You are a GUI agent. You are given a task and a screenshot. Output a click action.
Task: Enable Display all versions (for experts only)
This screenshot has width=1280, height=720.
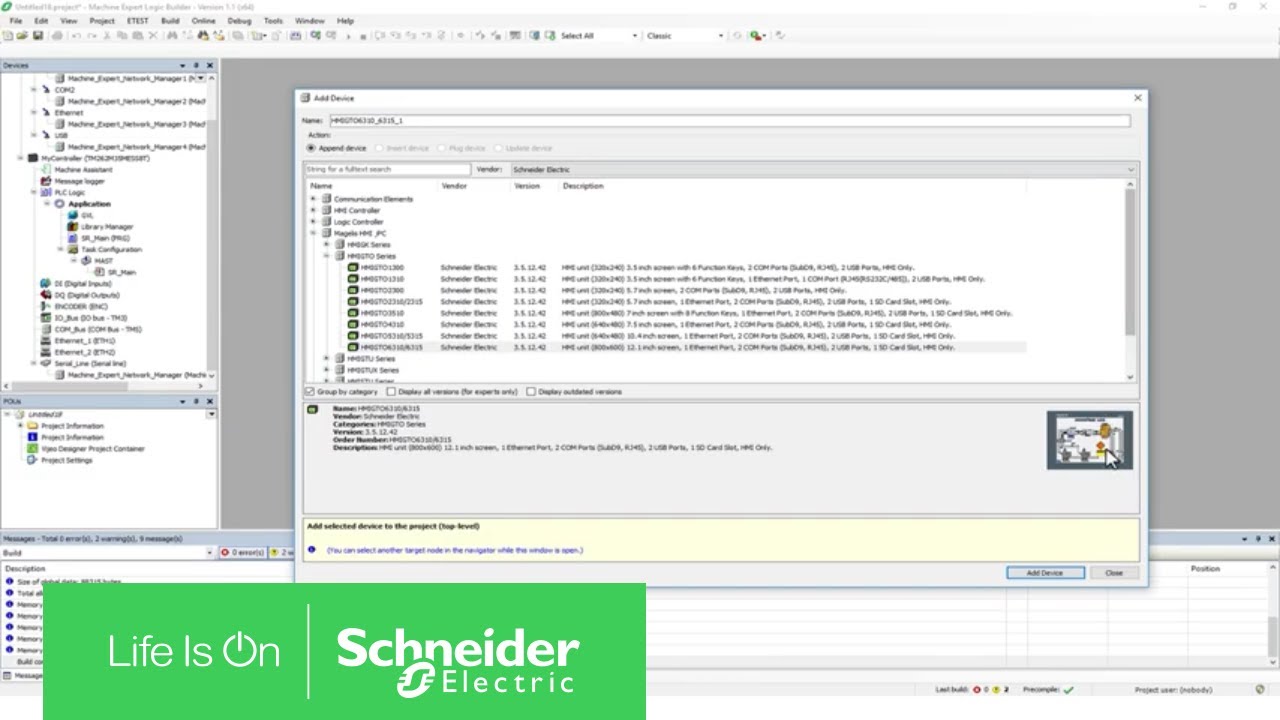click(x=391, y=392)
